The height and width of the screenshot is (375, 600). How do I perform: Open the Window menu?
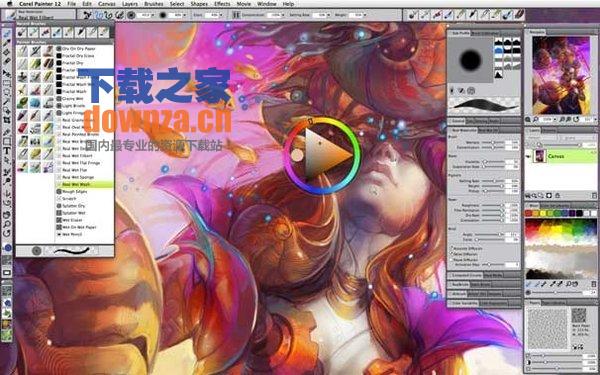[x=267, y=4]
